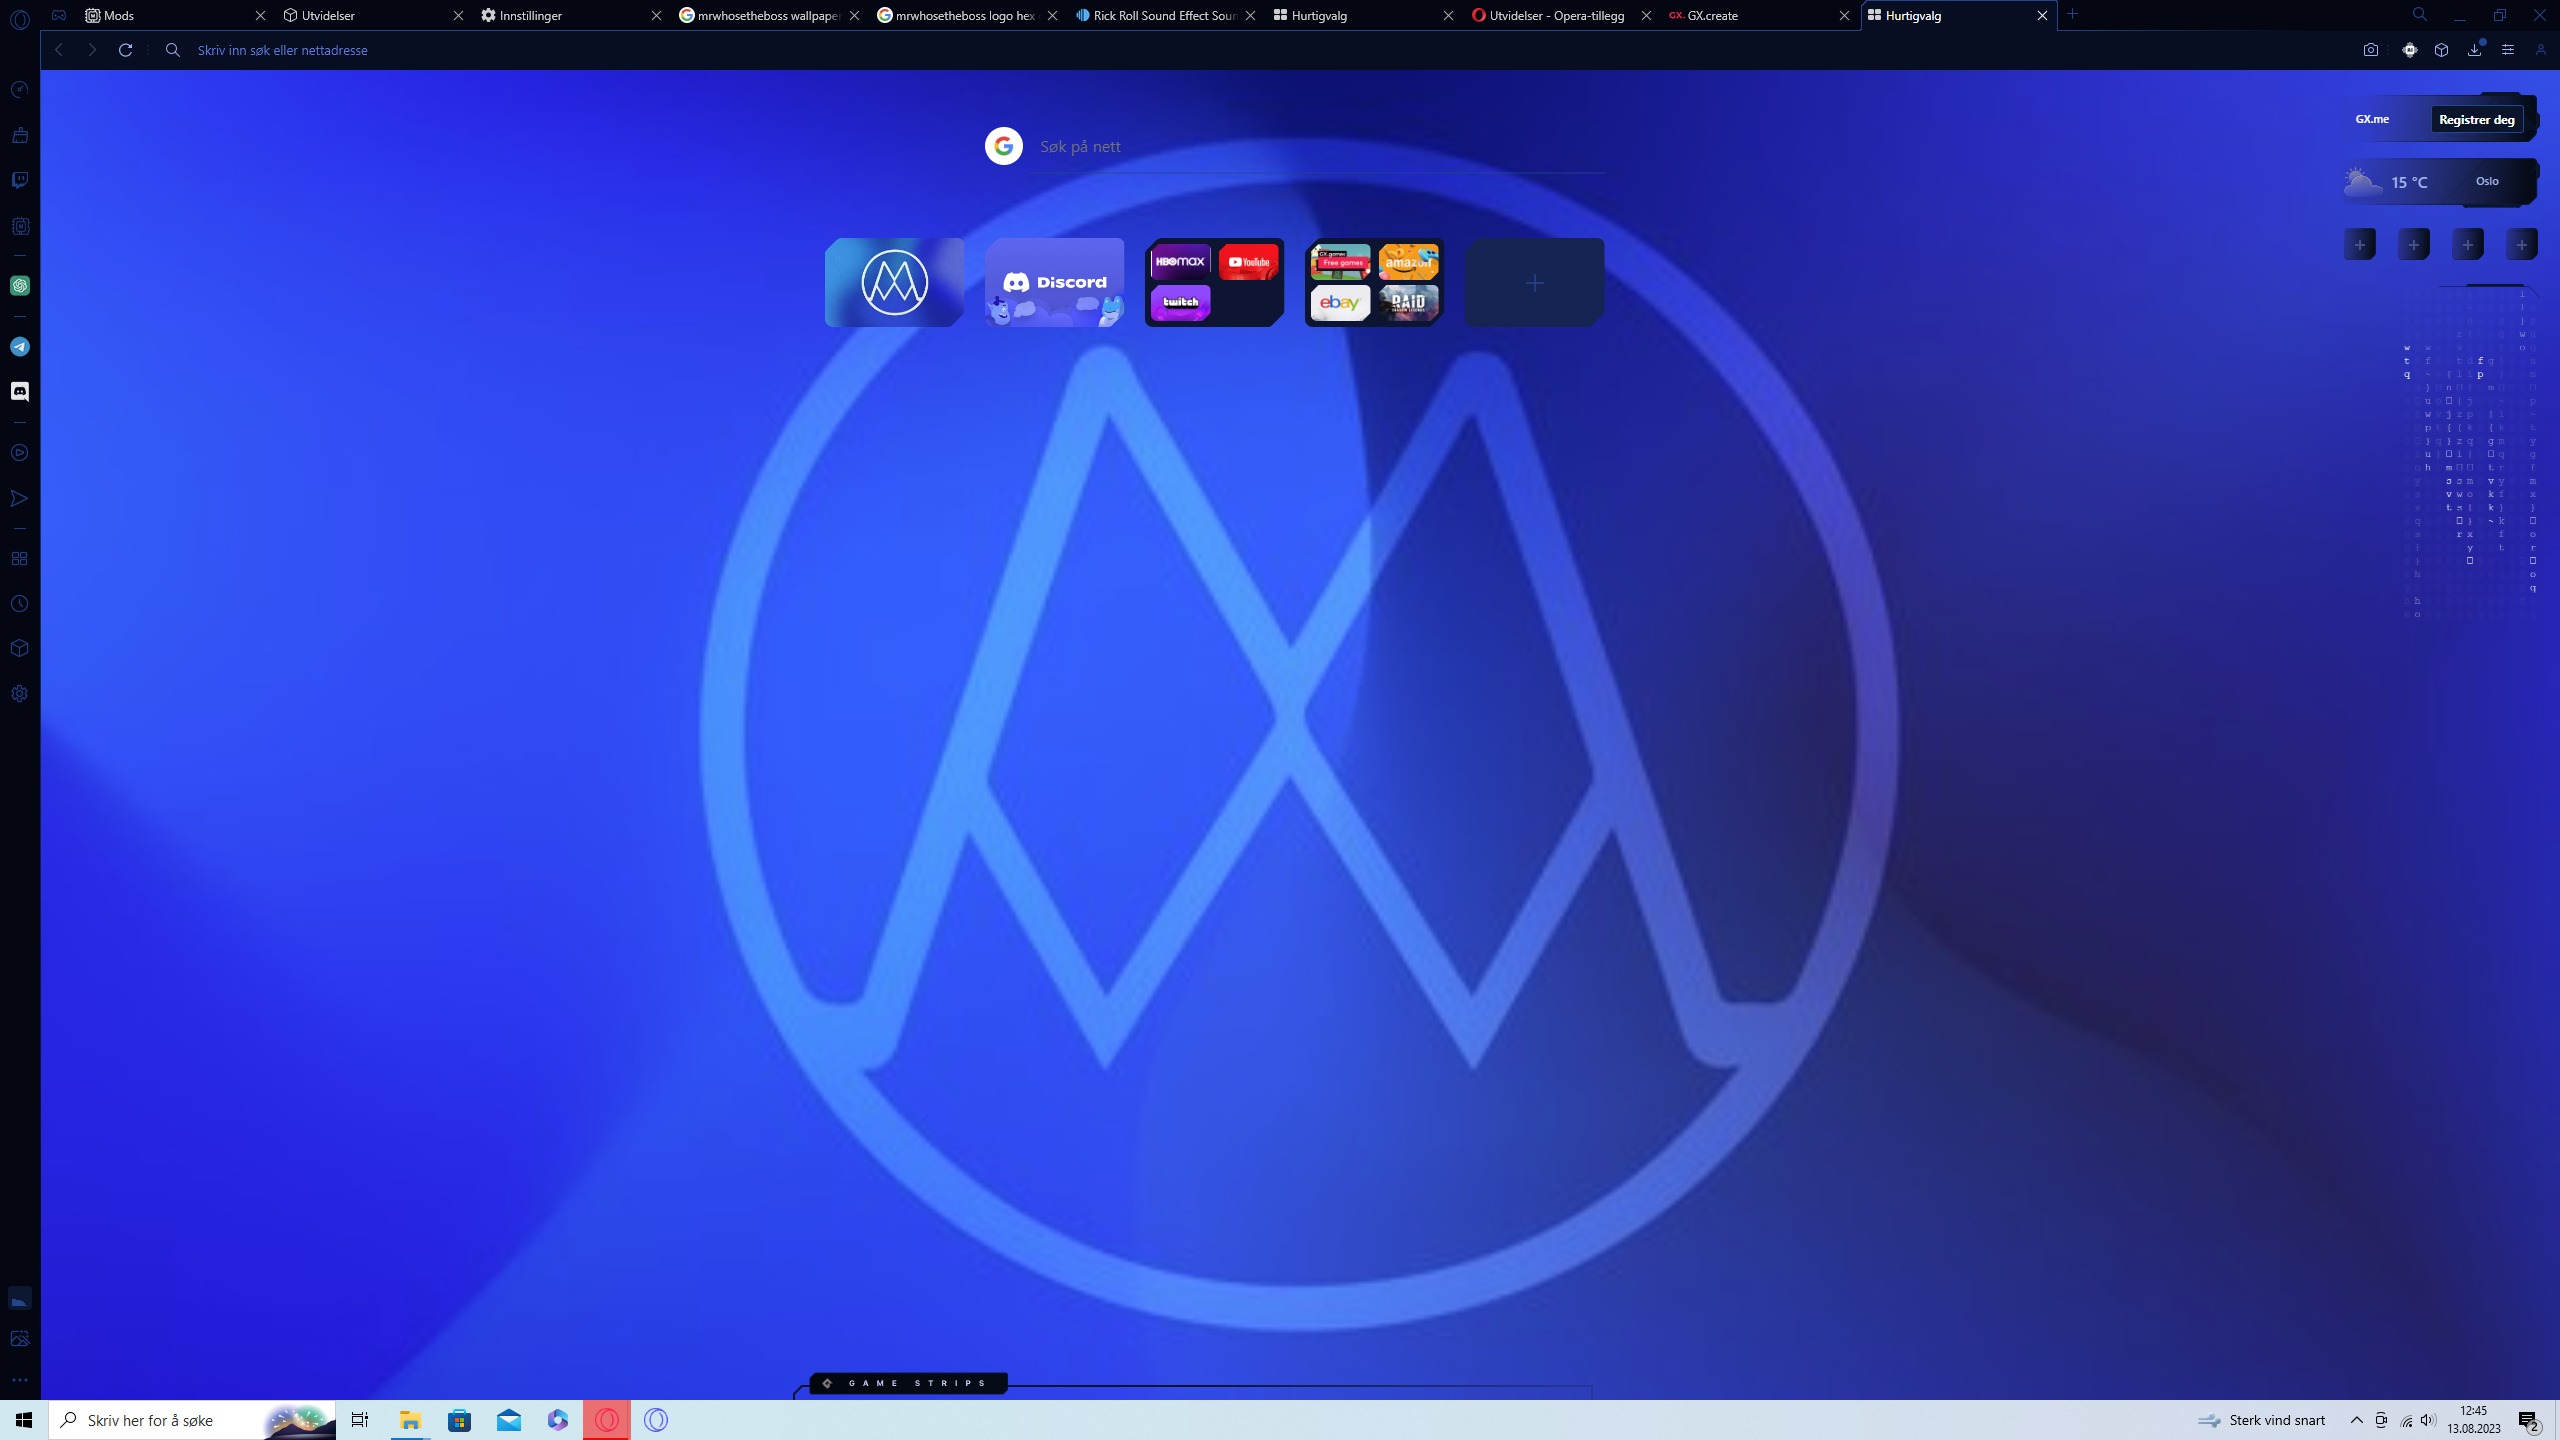Click the Søk på nett search field
2560x1440 pixels.
pos(1300,146)
